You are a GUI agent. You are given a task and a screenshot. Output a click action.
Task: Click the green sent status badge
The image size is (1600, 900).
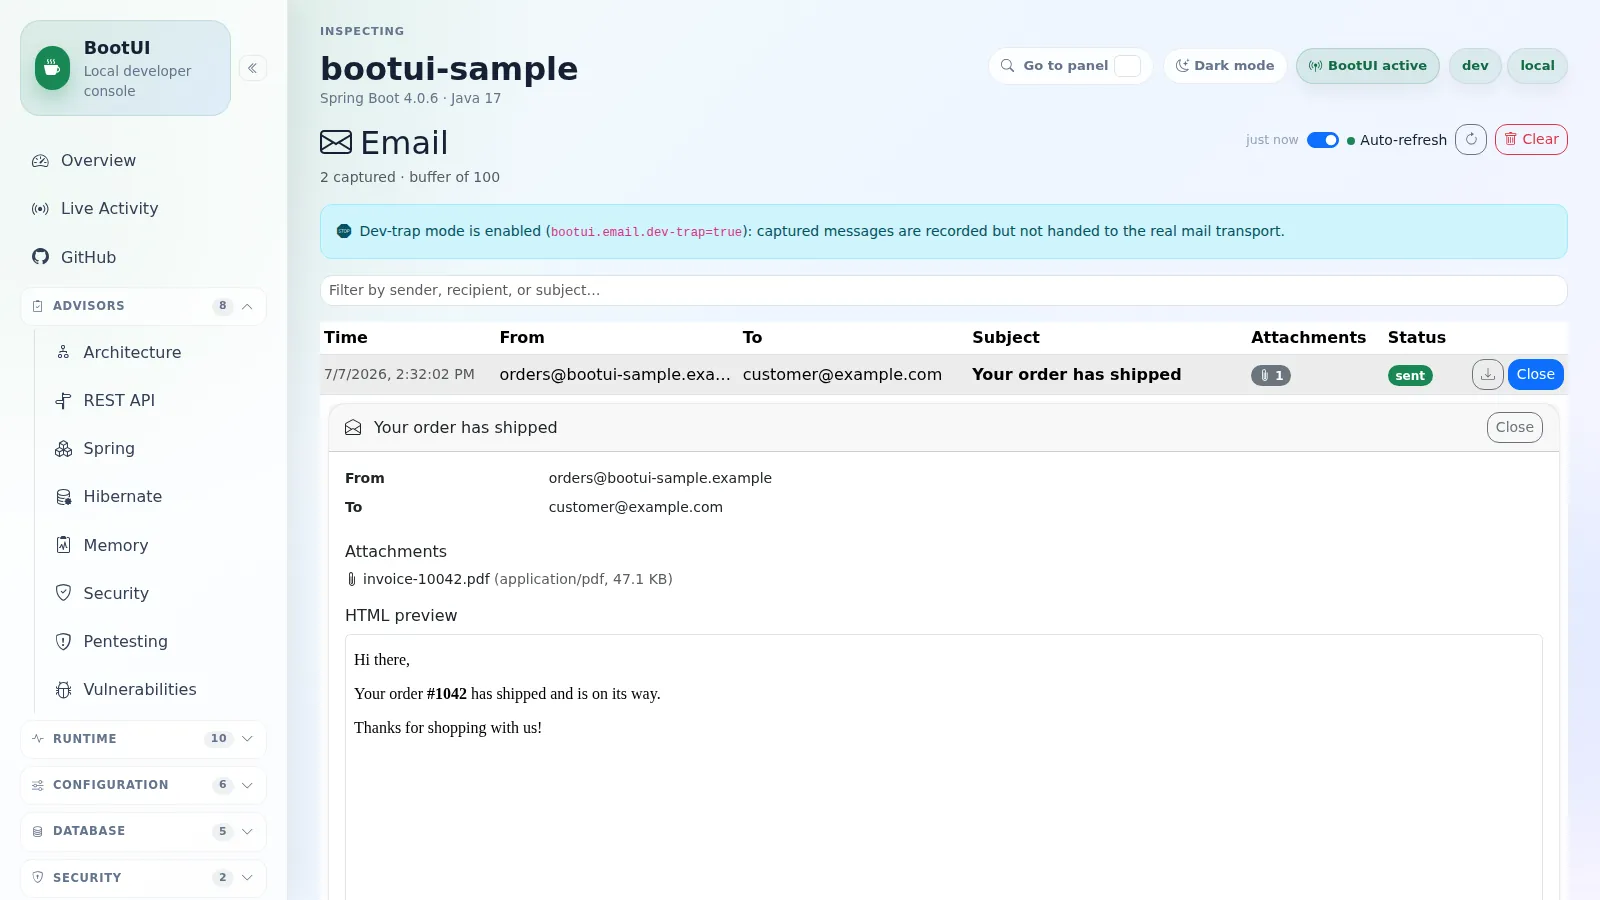pyautogui.click(x=1410, y=376)
